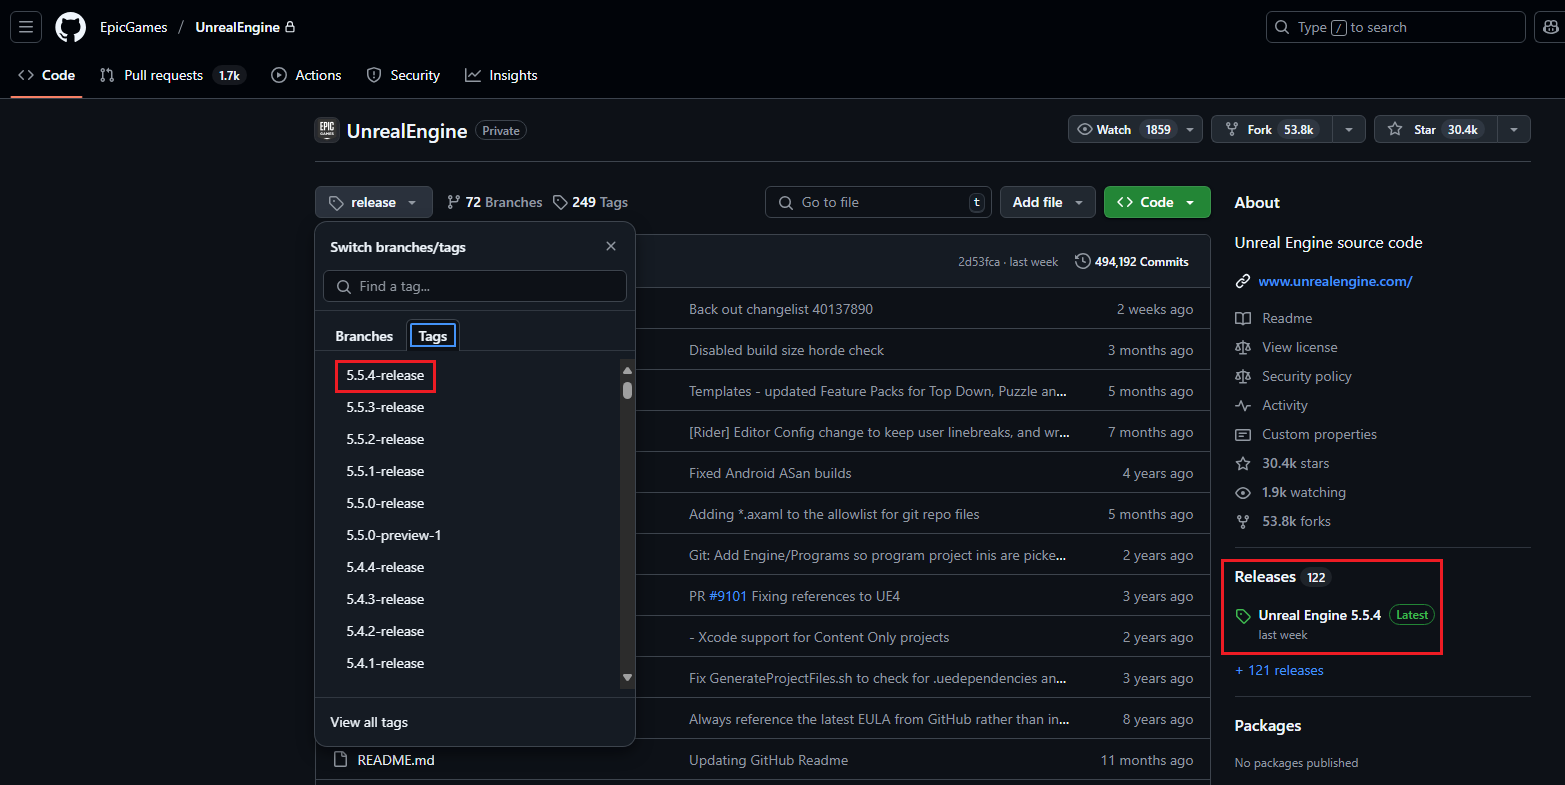Open the release branch/tag selector dropdown
Screen dimensions: 1565x785
coord(374,202)
